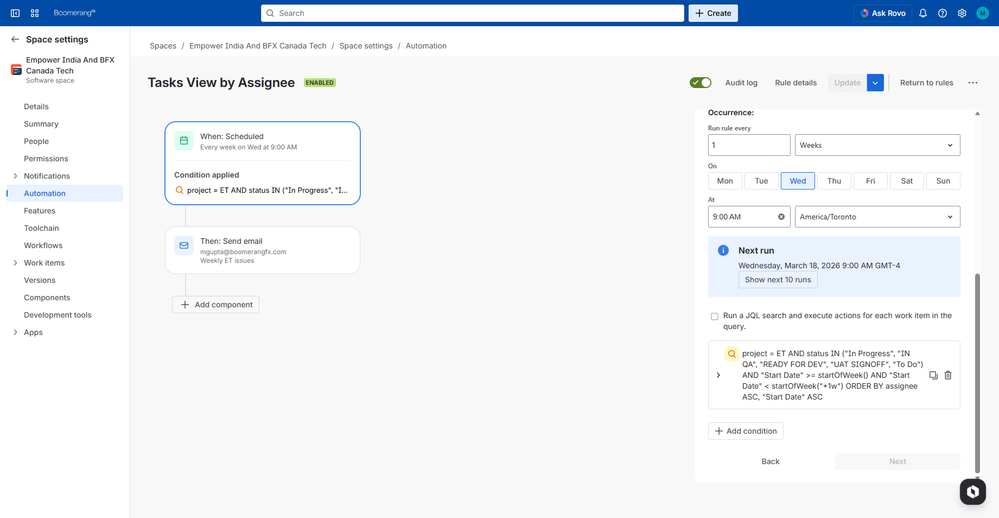Click the Back button
The height and width of the screenshot is (518, 999).
coord(770,461)
